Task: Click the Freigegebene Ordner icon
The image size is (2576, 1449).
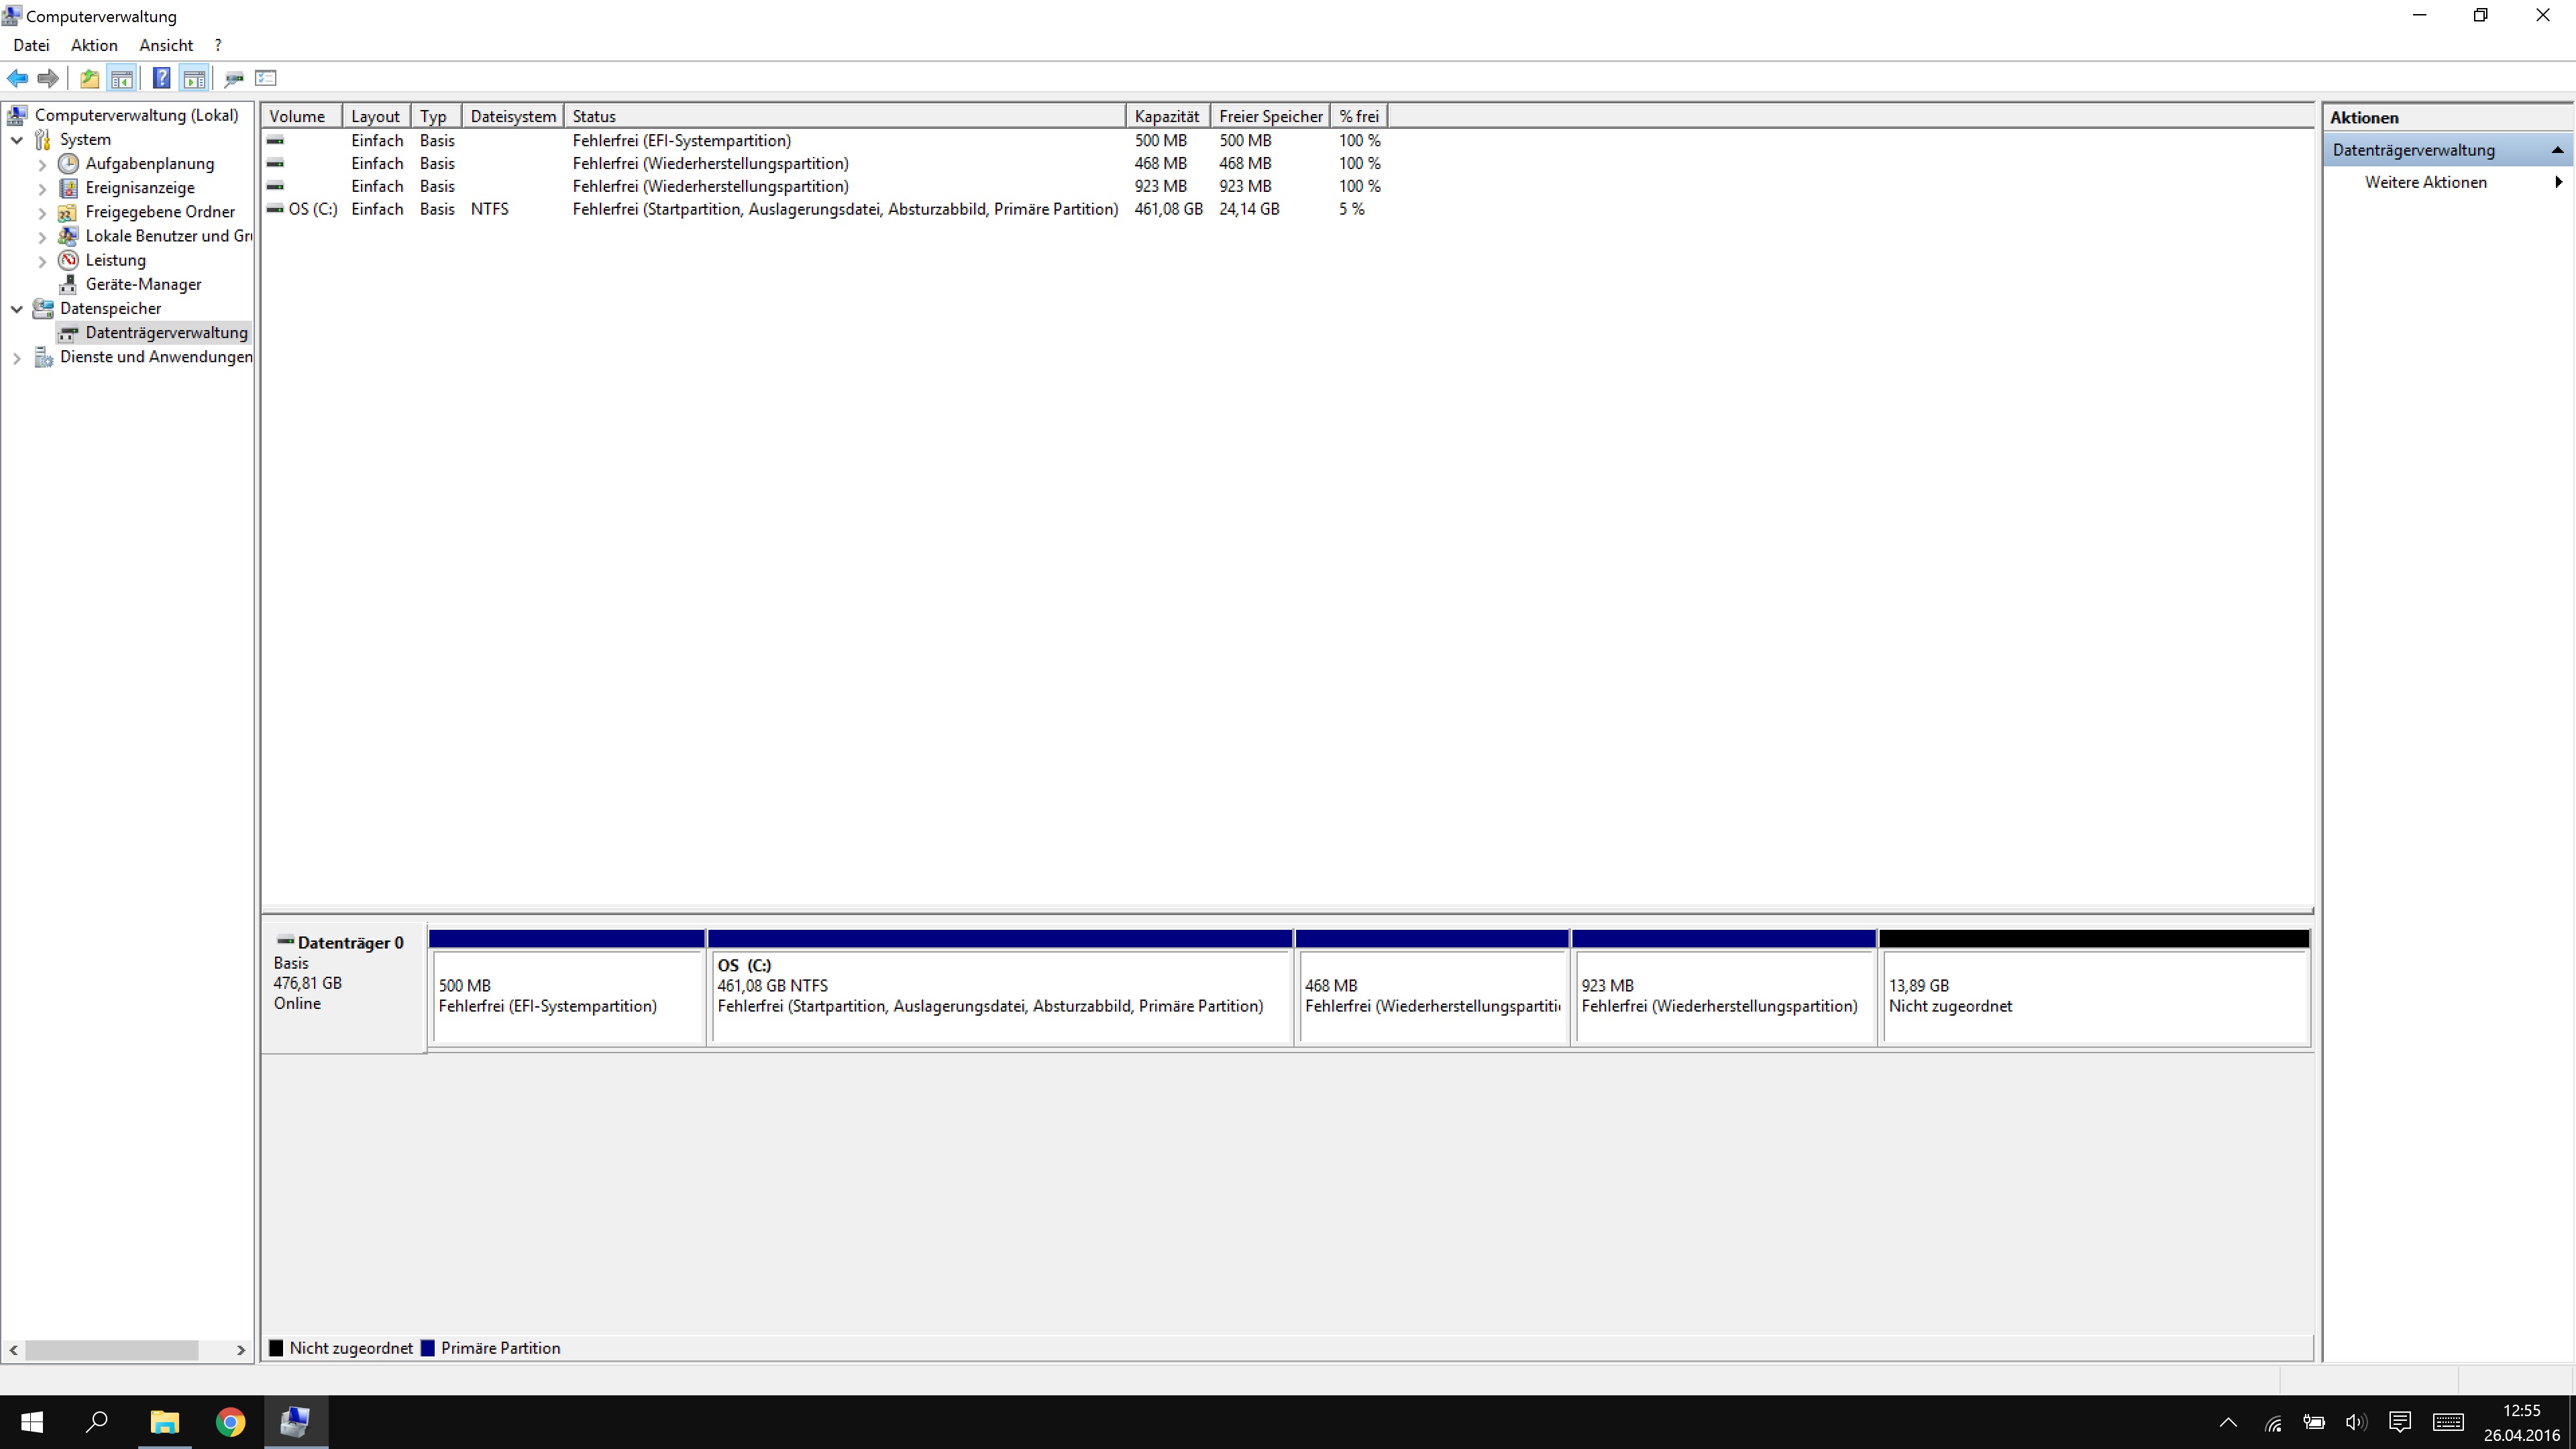Action: point(68,212)
